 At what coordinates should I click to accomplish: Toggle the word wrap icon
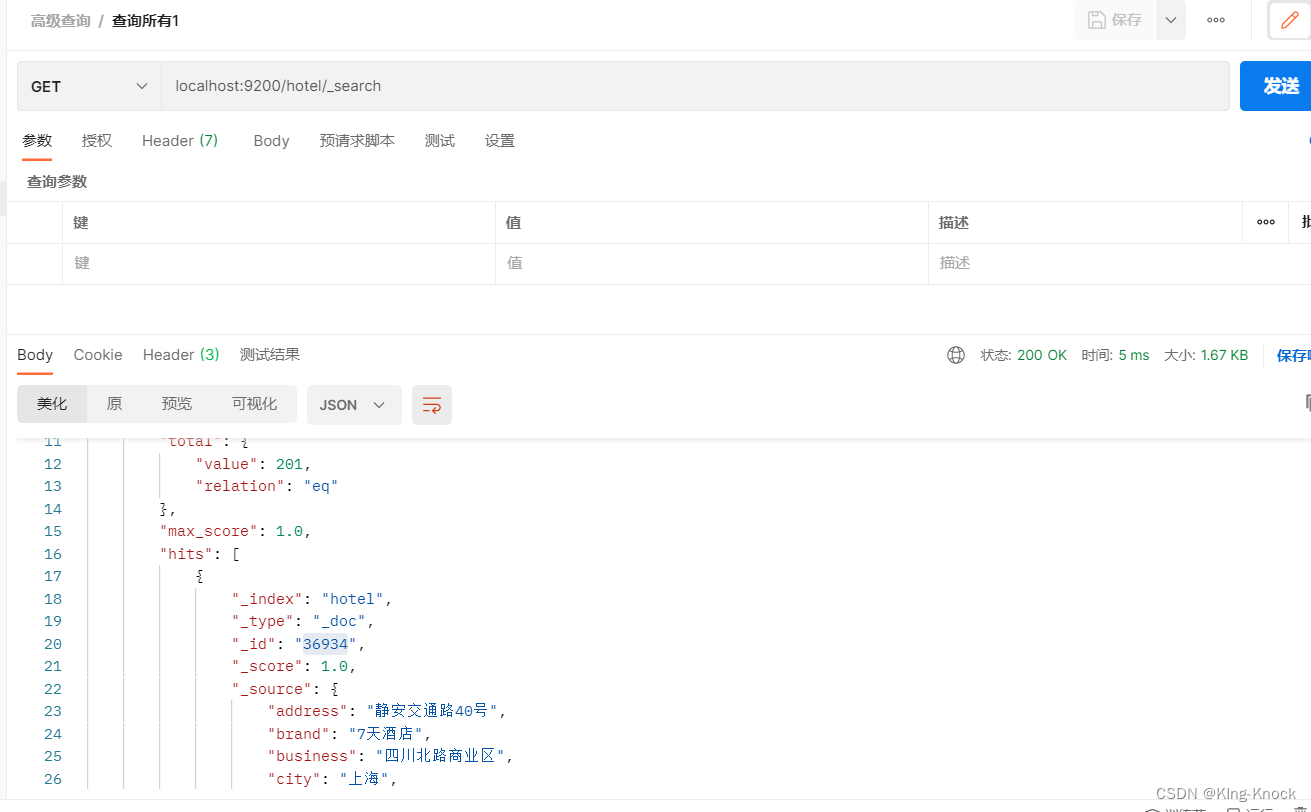click(432, 405)
